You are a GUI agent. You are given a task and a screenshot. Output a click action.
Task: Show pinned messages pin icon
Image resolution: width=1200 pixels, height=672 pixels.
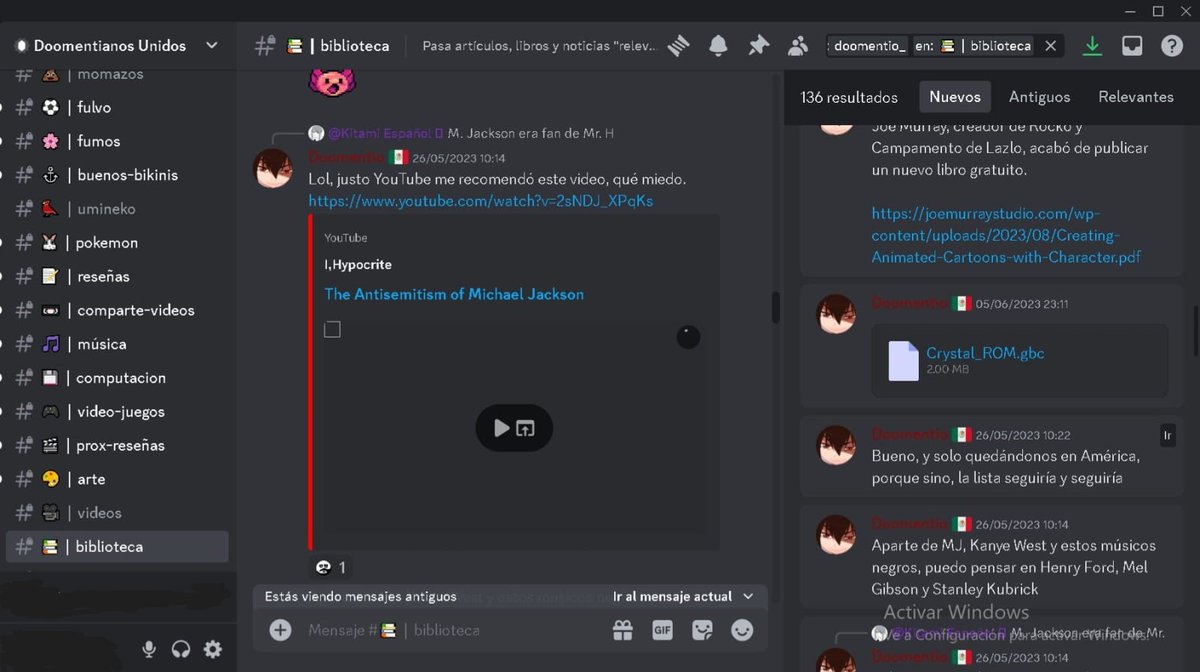pyautogui.click(x=759, y=46)
